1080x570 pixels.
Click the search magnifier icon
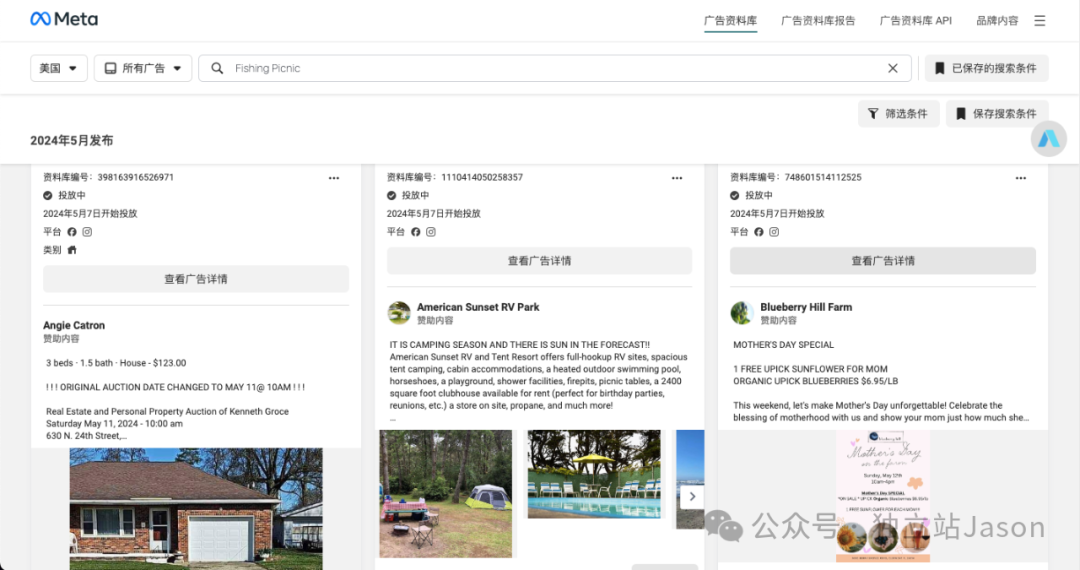(x=217, y=68)
